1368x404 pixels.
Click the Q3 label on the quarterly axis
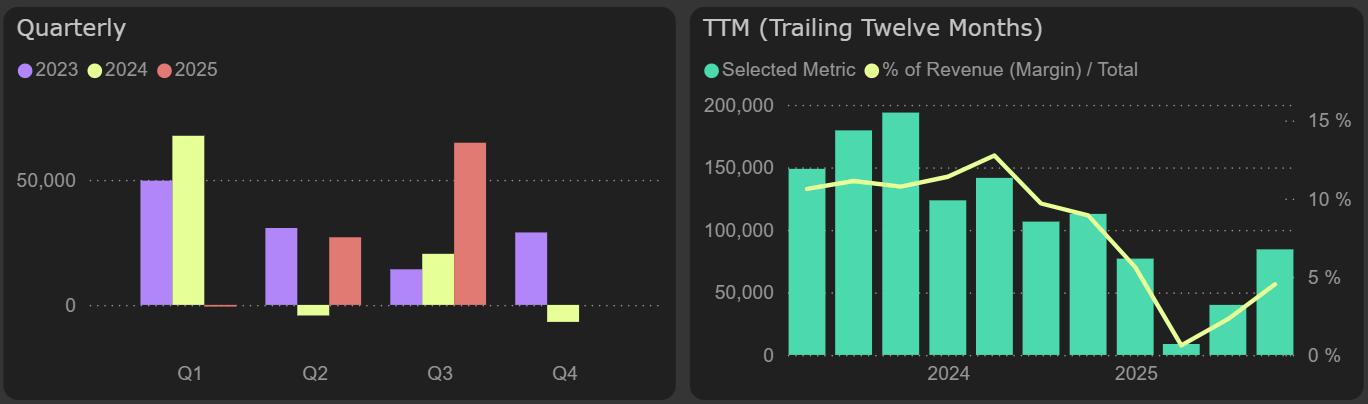(x=440, y=374)
